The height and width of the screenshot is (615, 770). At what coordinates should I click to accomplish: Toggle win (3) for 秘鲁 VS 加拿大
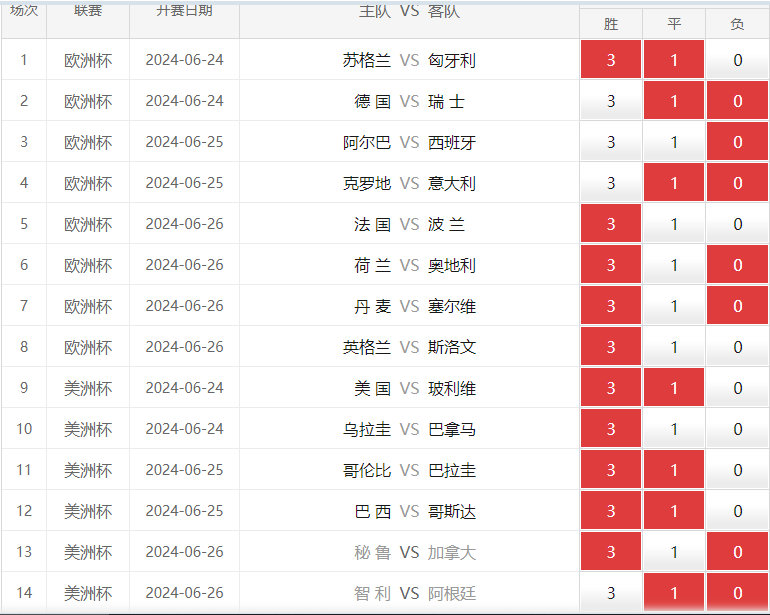click(610, 552)
